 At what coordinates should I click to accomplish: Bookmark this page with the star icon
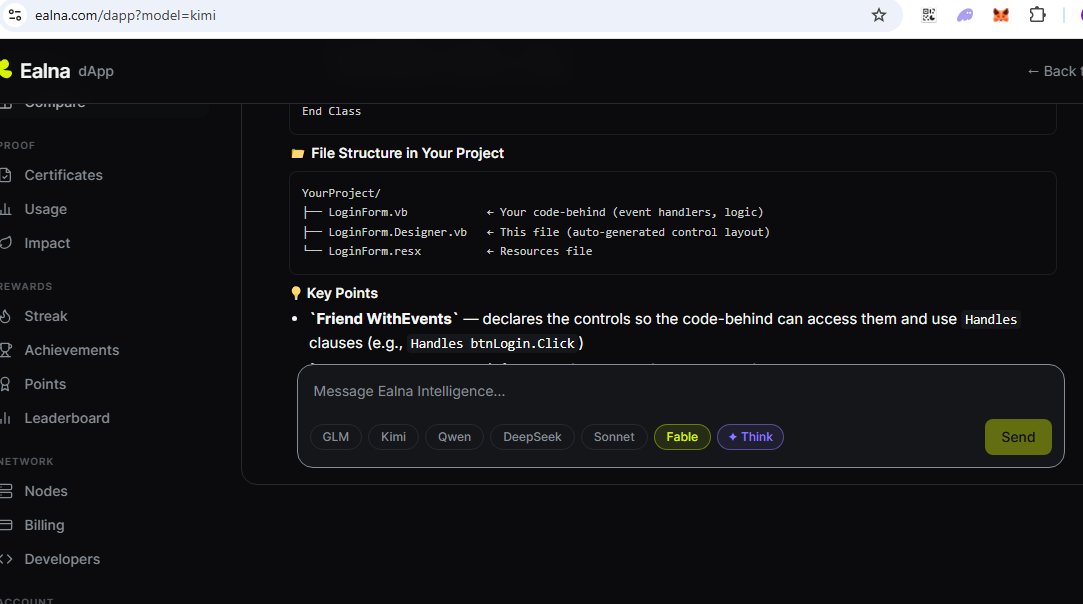[x=879, y=15]
